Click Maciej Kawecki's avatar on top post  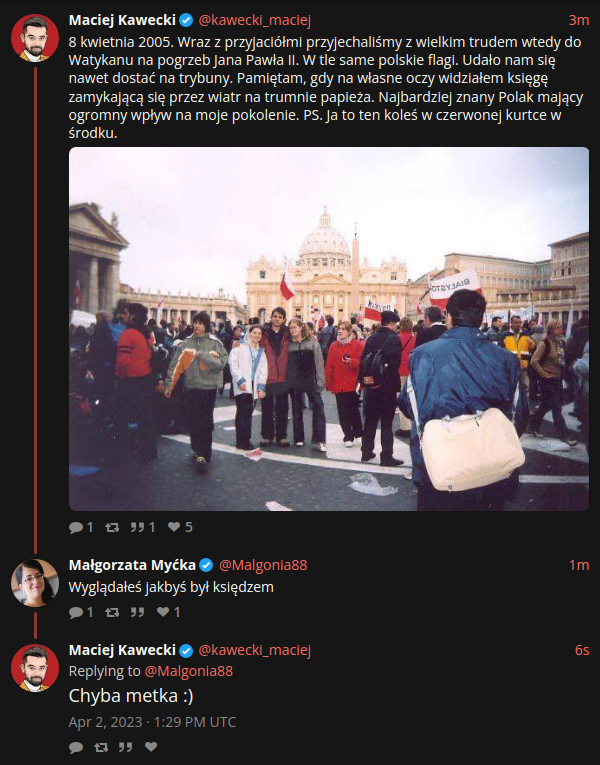[x=35, y=38]
